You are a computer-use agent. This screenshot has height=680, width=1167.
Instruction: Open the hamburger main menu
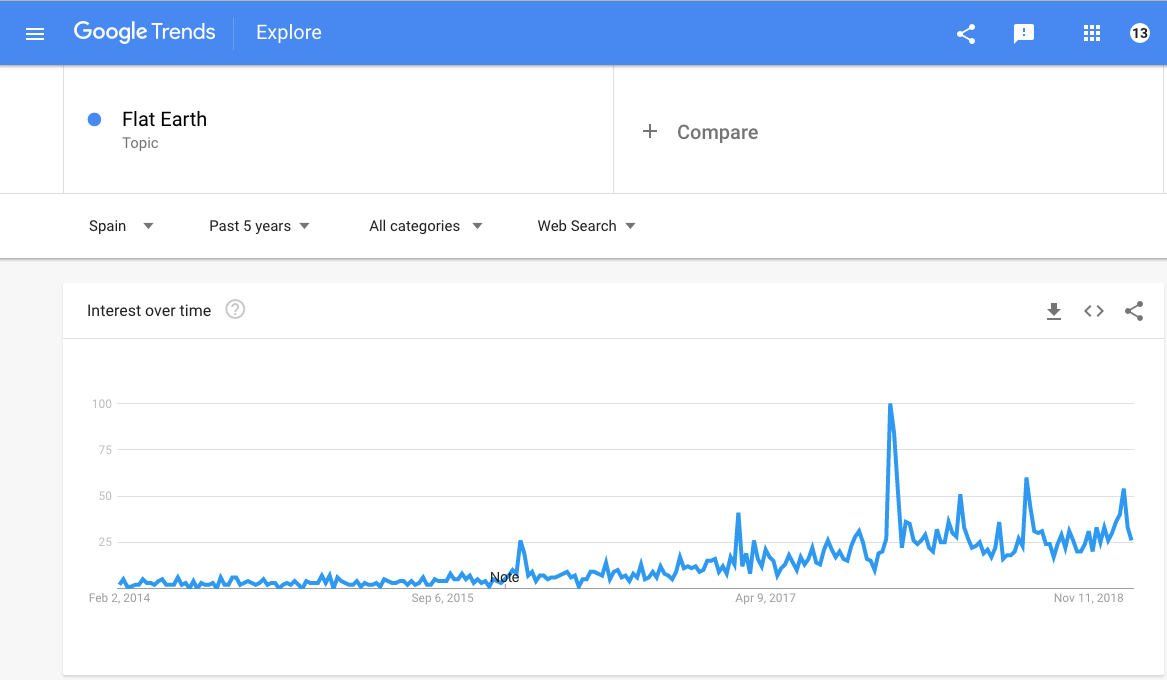[35, 33]
